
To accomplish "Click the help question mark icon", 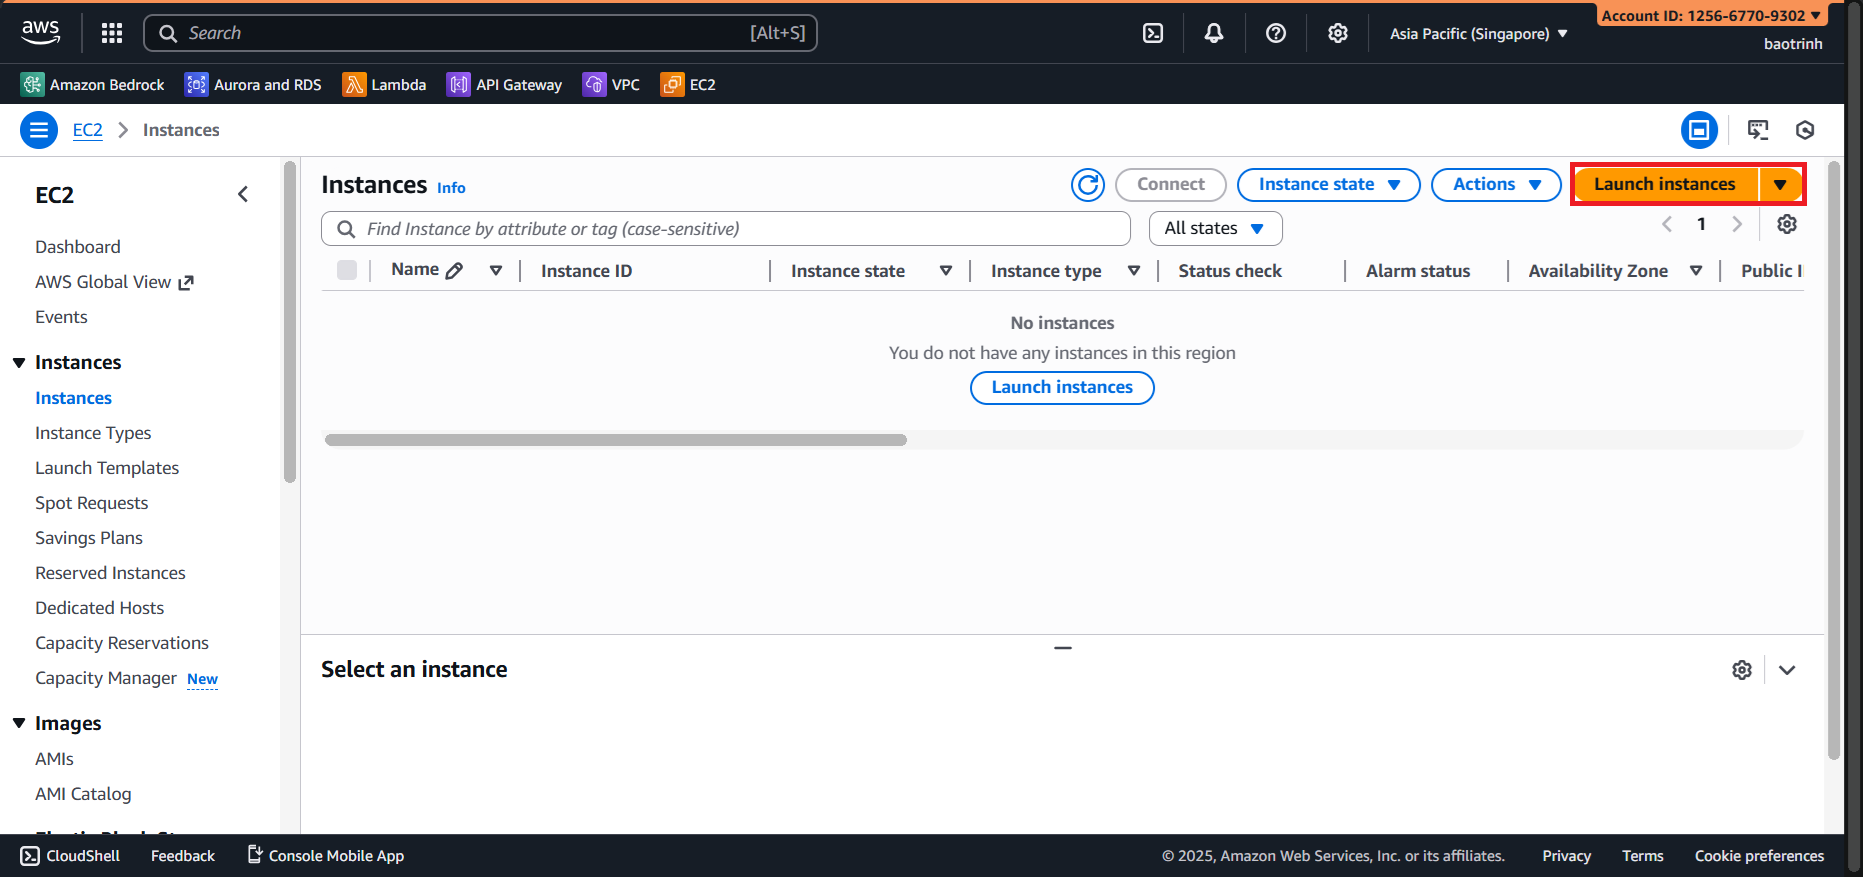I will [1276, 33].
